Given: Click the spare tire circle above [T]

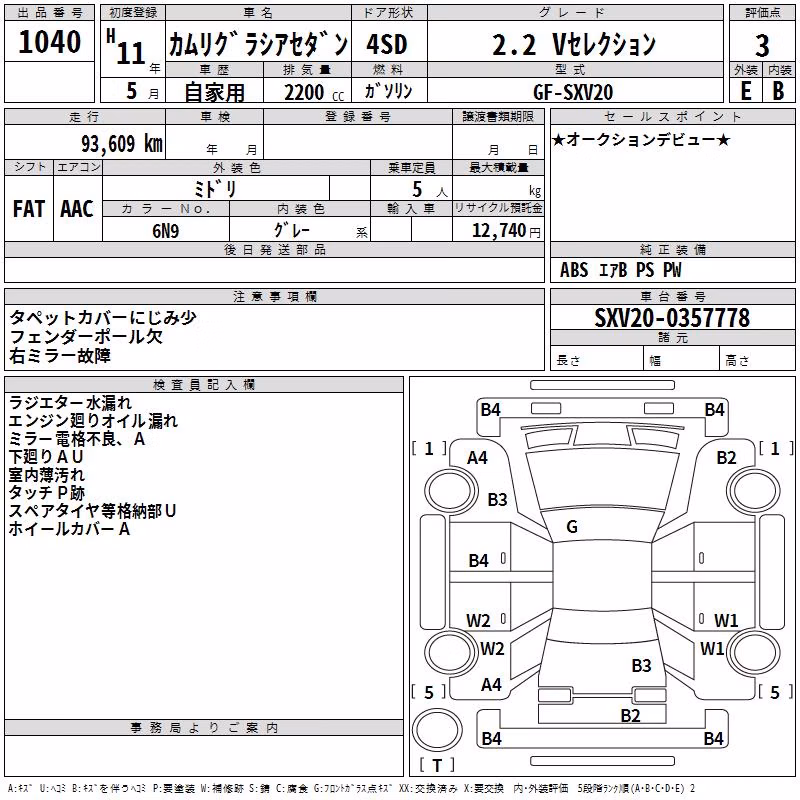Looking at the screenshot, I should pyautogui.click(x=437, y=730).
